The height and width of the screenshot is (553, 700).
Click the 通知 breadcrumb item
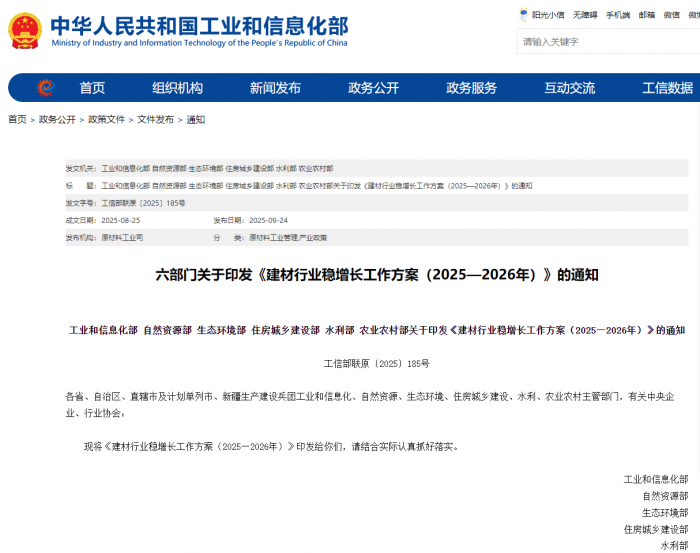(195, 119)
